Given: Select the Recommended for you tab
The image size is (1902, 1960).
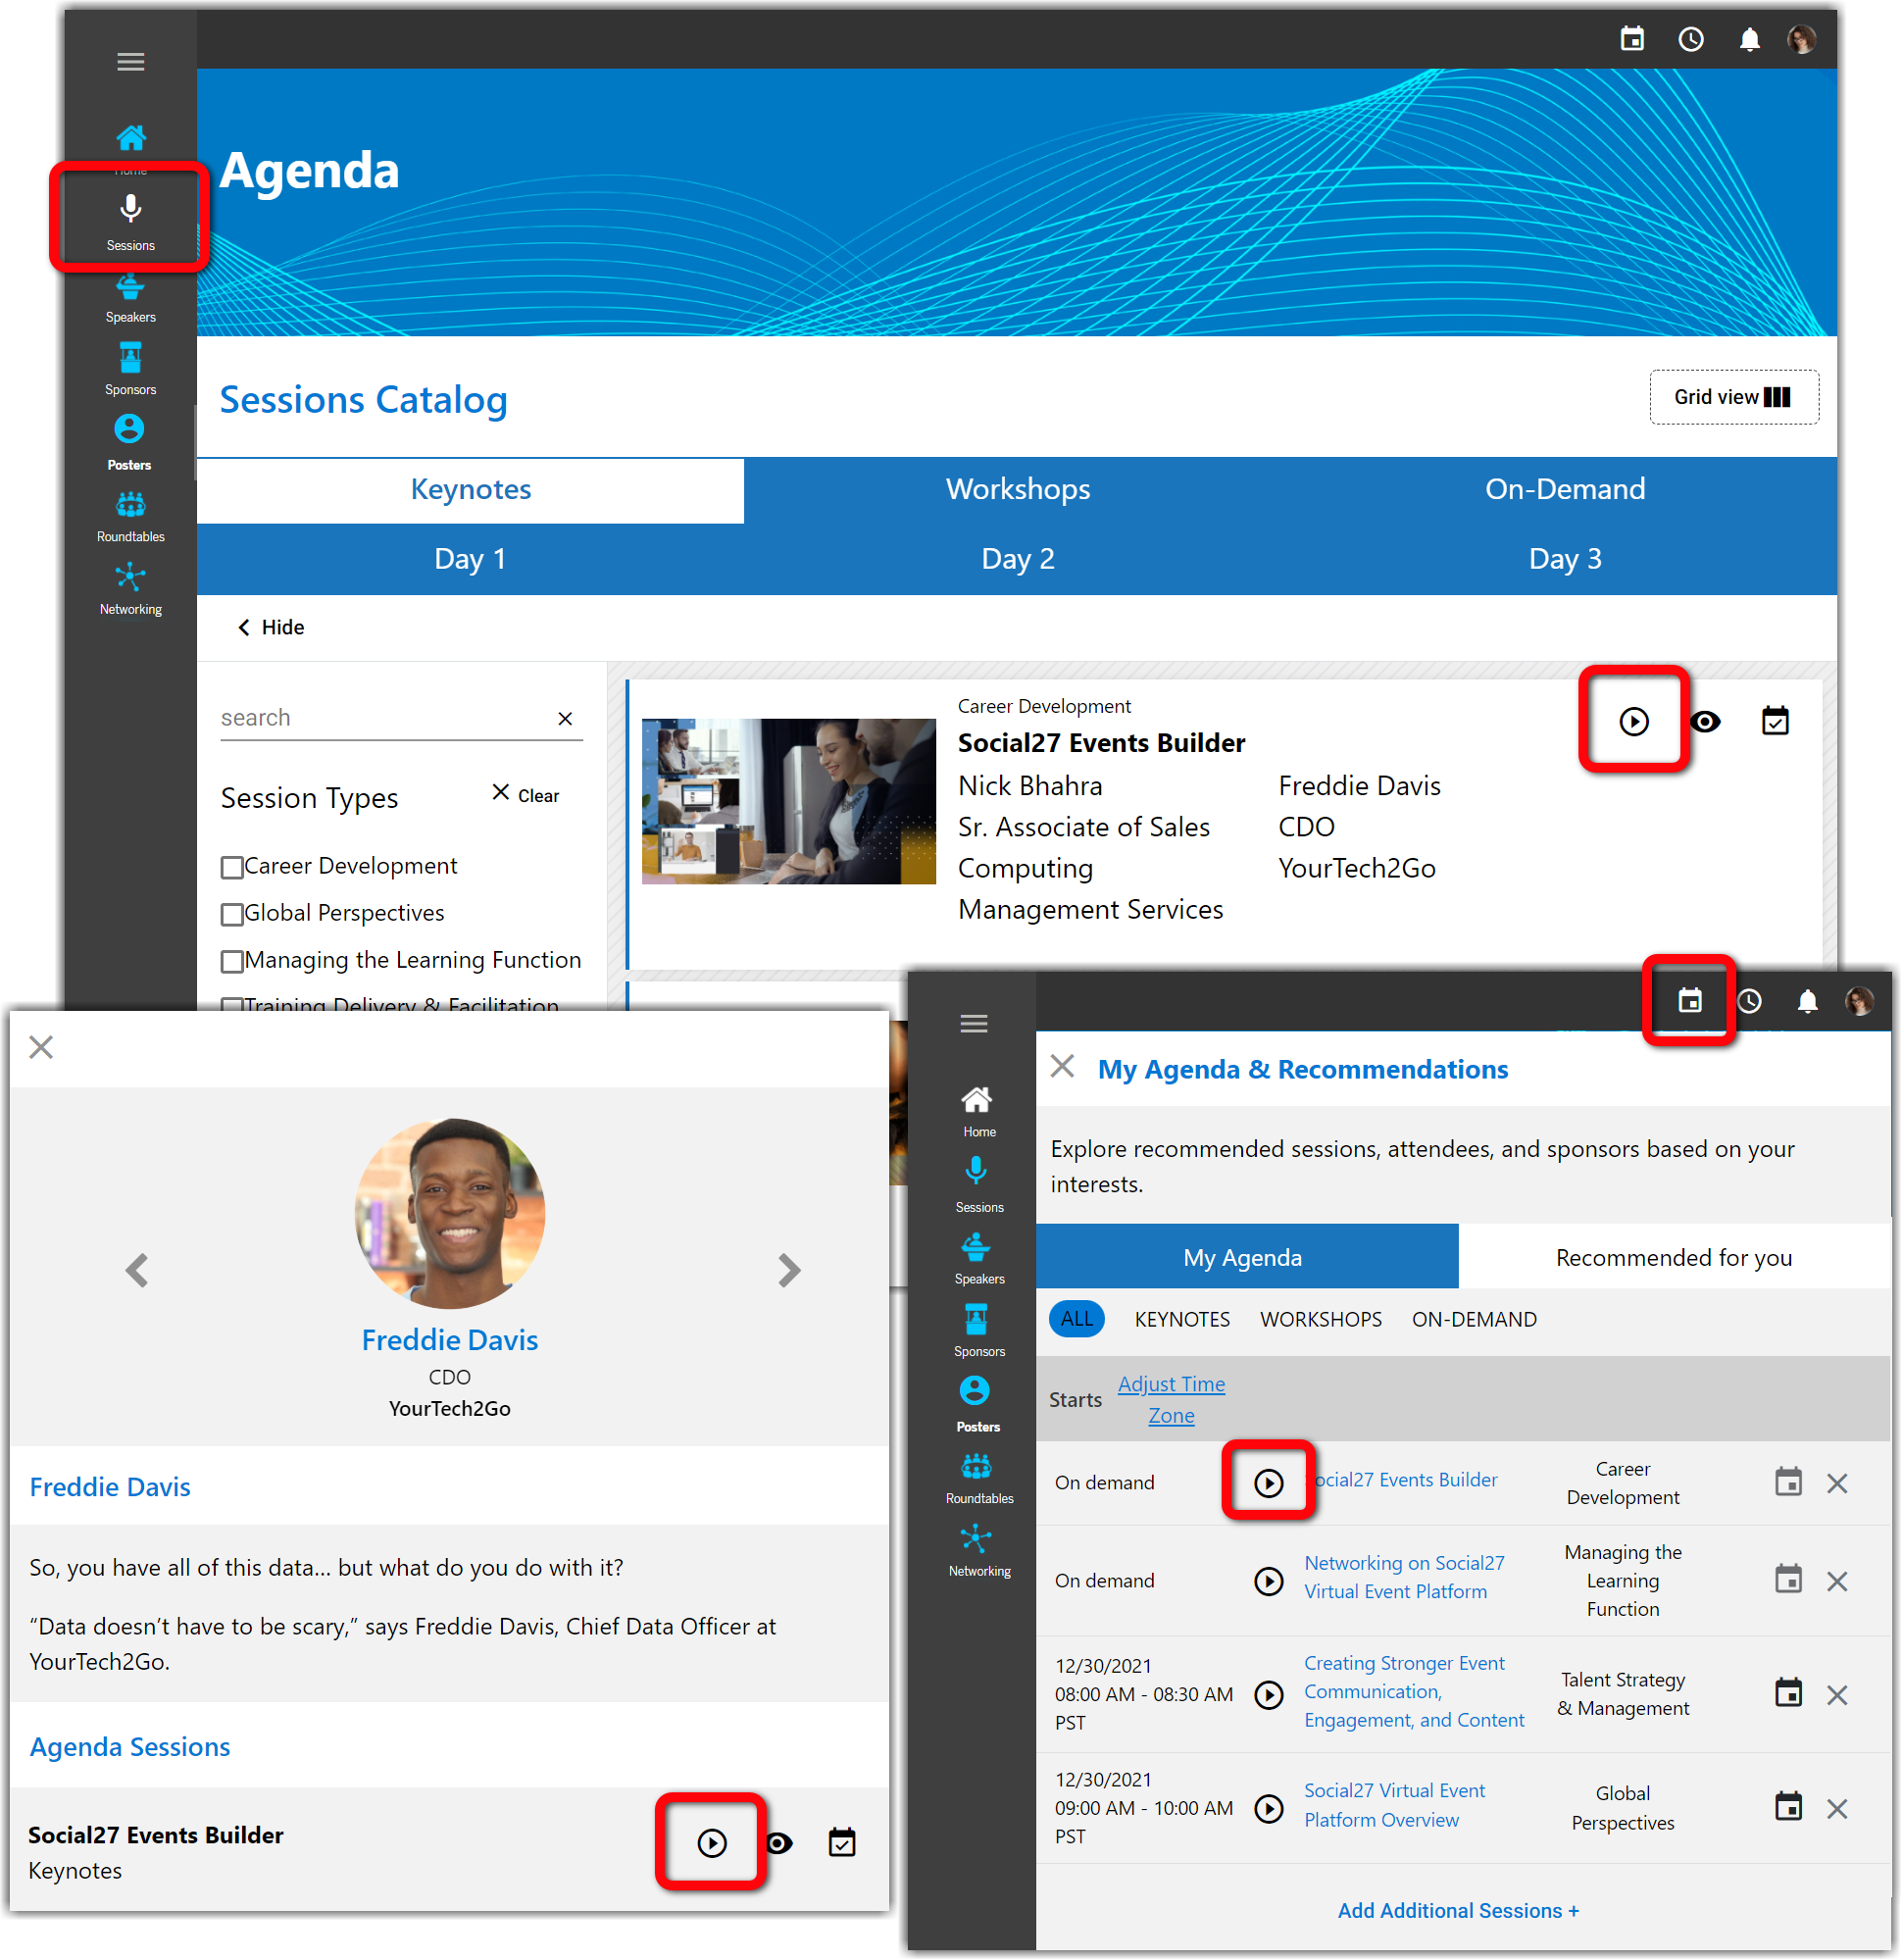Looking at the screenshot, I should coord(1673,1257).
